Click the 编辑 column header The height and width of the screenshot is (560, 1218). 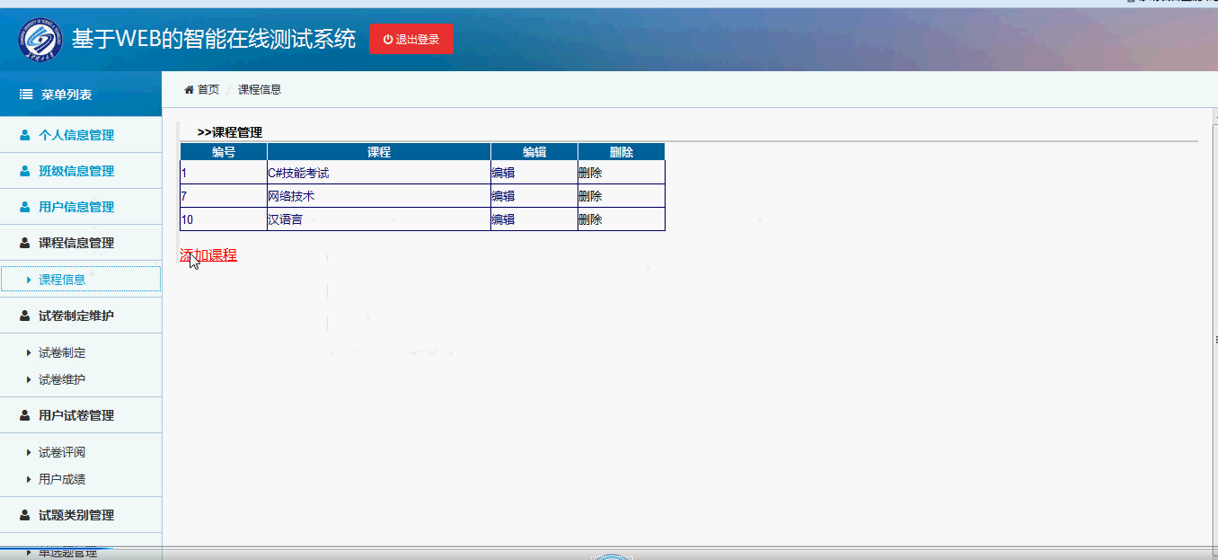click(534, 152)
